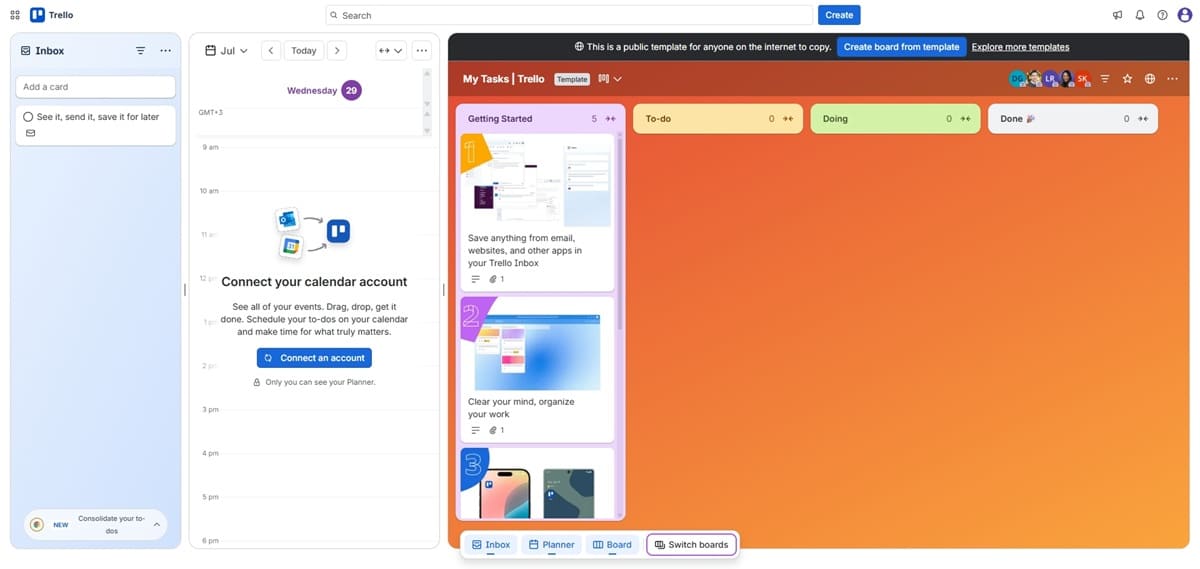Click the description icon on card 2
Image resolution: width=1200 pixels, height=569 pixels.
[x=475, y=430]
